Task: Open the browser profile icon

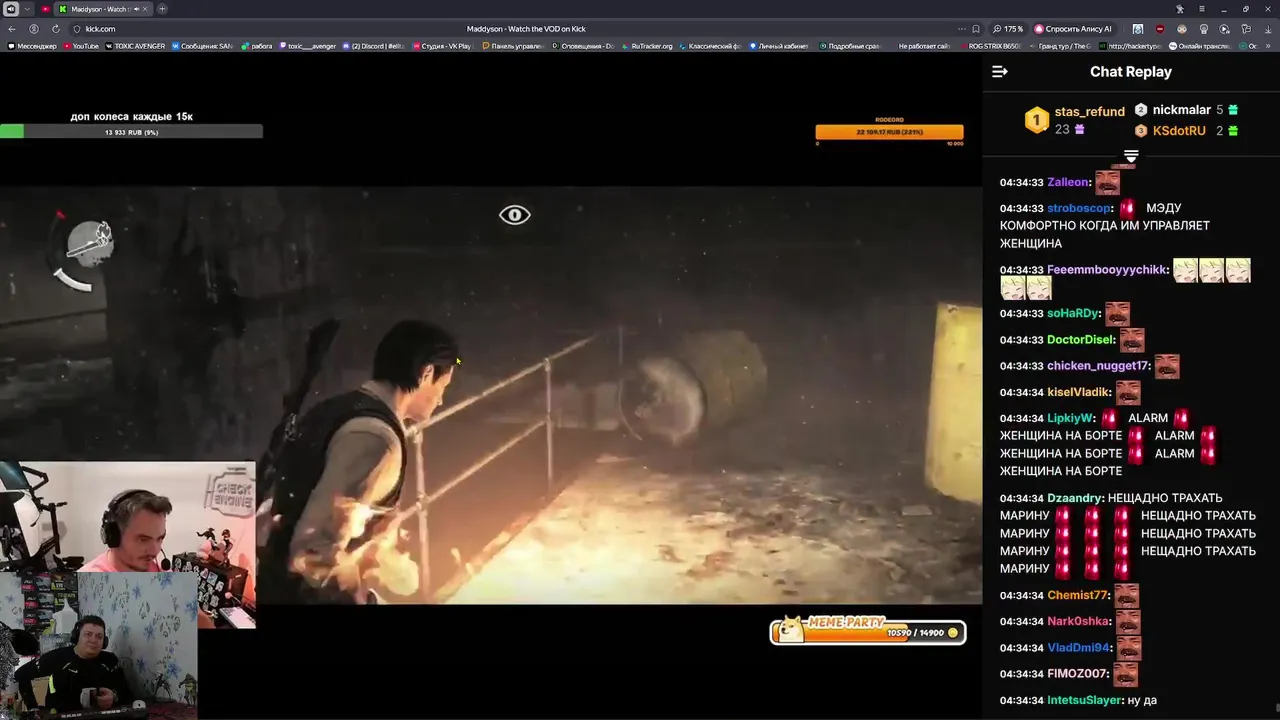Action: pos(34,29)
